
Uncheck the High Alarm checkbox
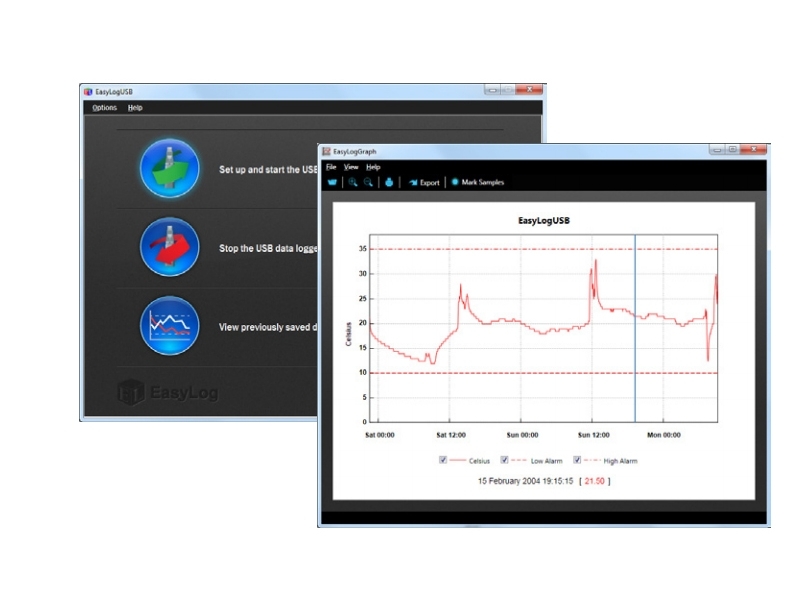coord(577,460)
